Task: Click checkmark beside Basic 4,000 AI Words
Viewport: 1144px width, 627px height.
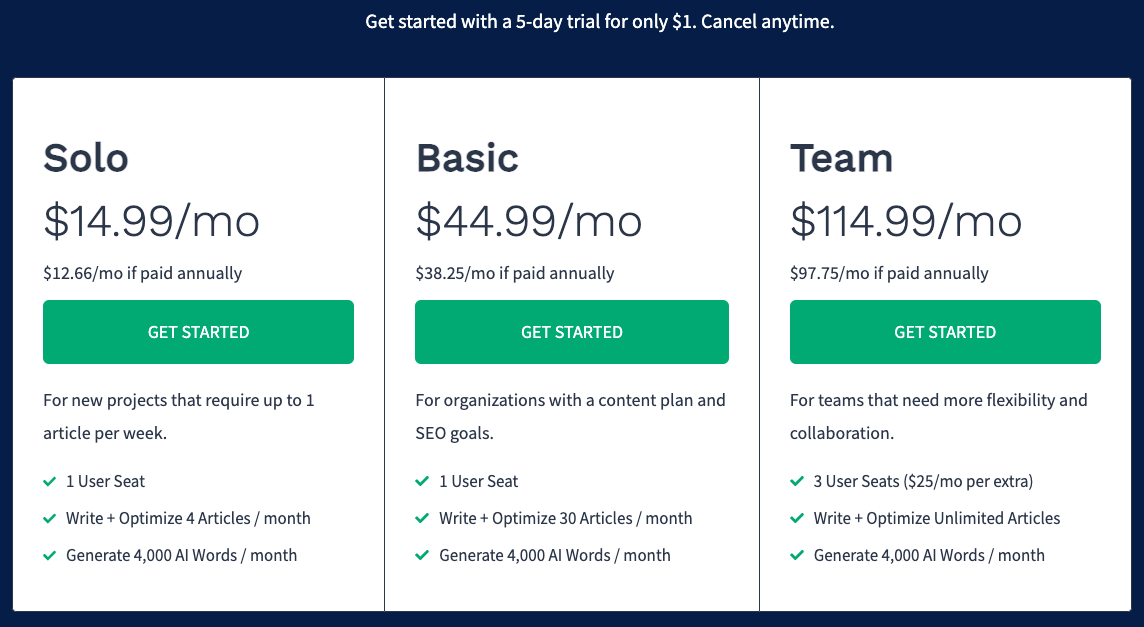Action: [422, 555]
